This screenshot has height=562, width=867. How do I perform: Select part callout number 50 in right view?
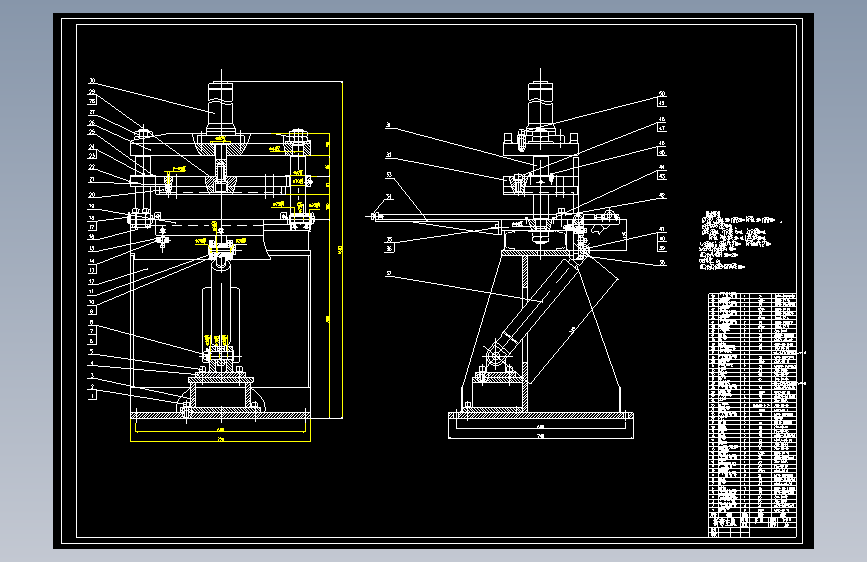coord(662,94)
